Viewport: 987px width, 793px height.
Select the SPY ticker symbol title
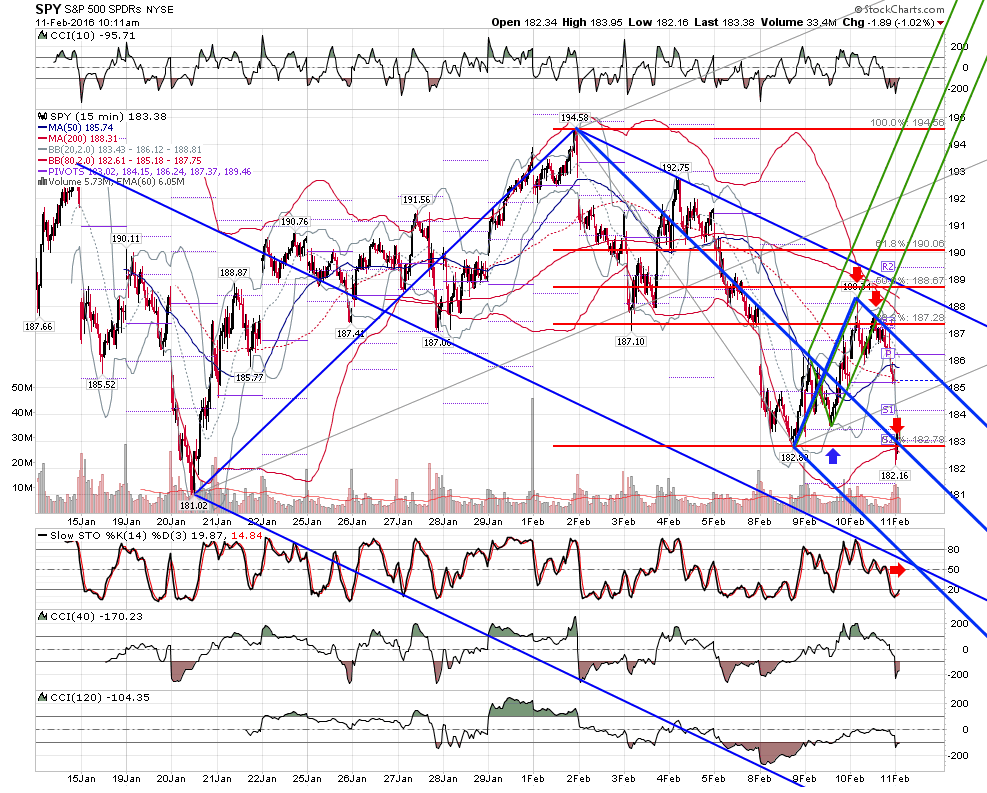48,9
